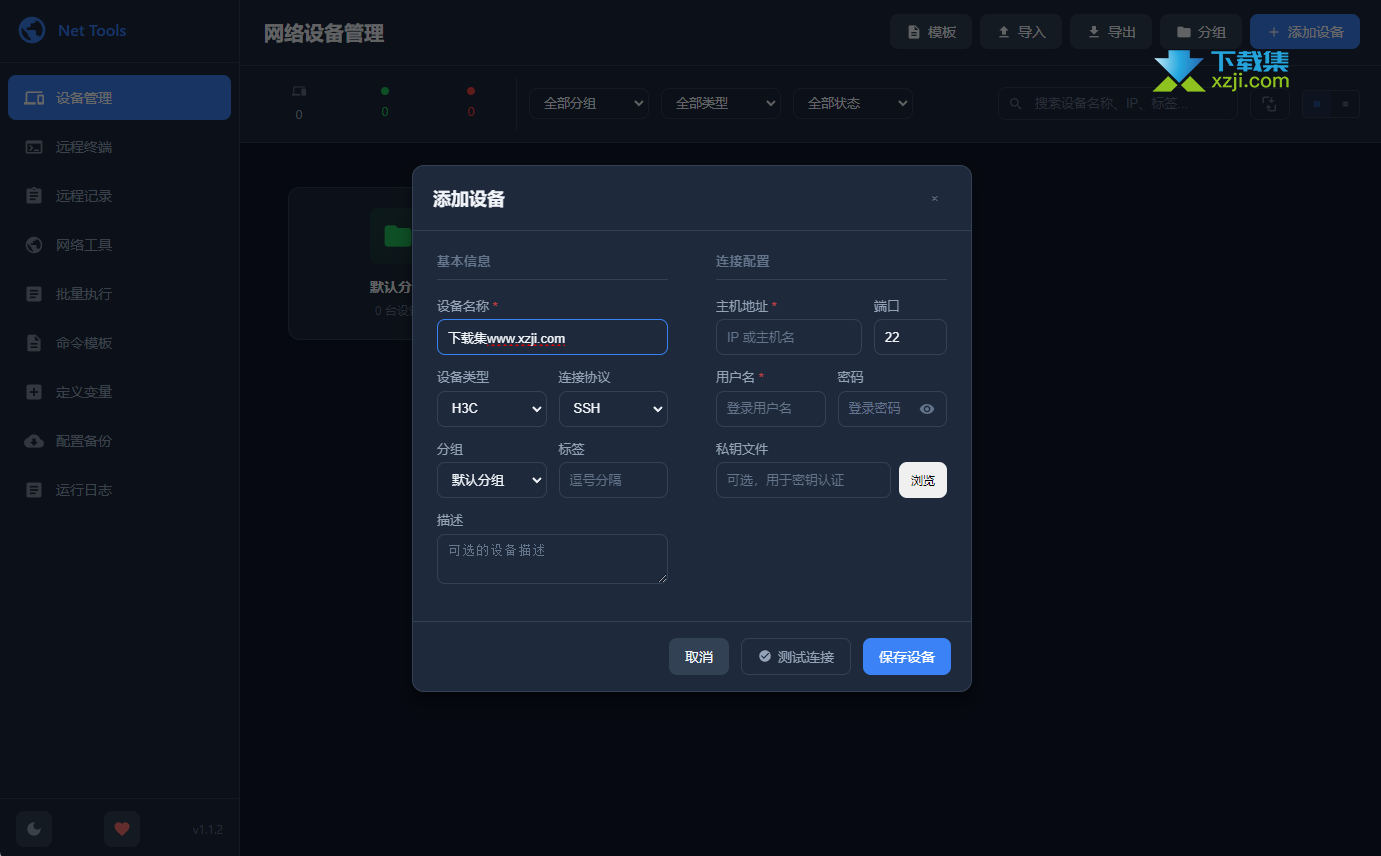1381x856 pixels.
Task: Click the heart icon in sidebar footer
Action: click(x=122, y=829)
